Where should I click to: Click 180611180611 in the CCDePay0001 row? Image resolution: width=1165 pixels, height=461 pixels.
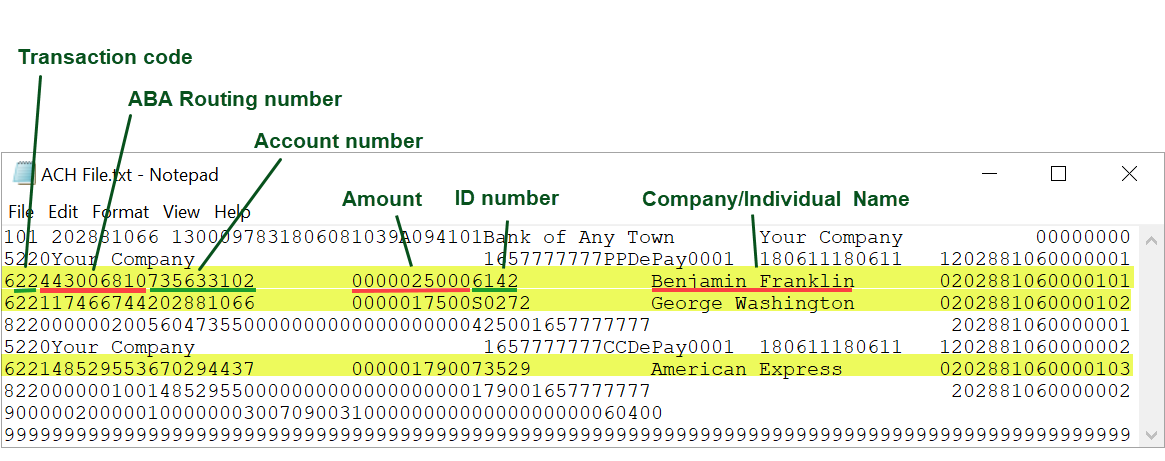(831, 347)
